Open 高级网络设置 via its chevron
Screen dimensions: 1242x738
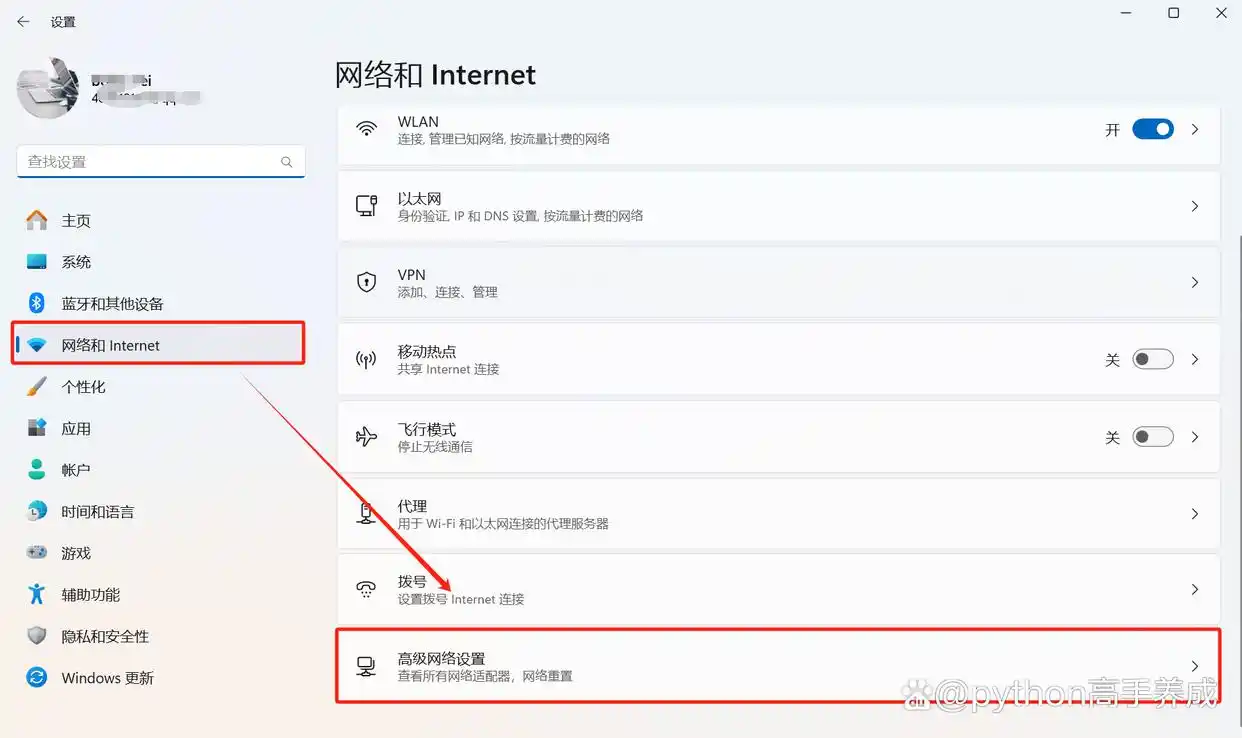pos(1195,666)
